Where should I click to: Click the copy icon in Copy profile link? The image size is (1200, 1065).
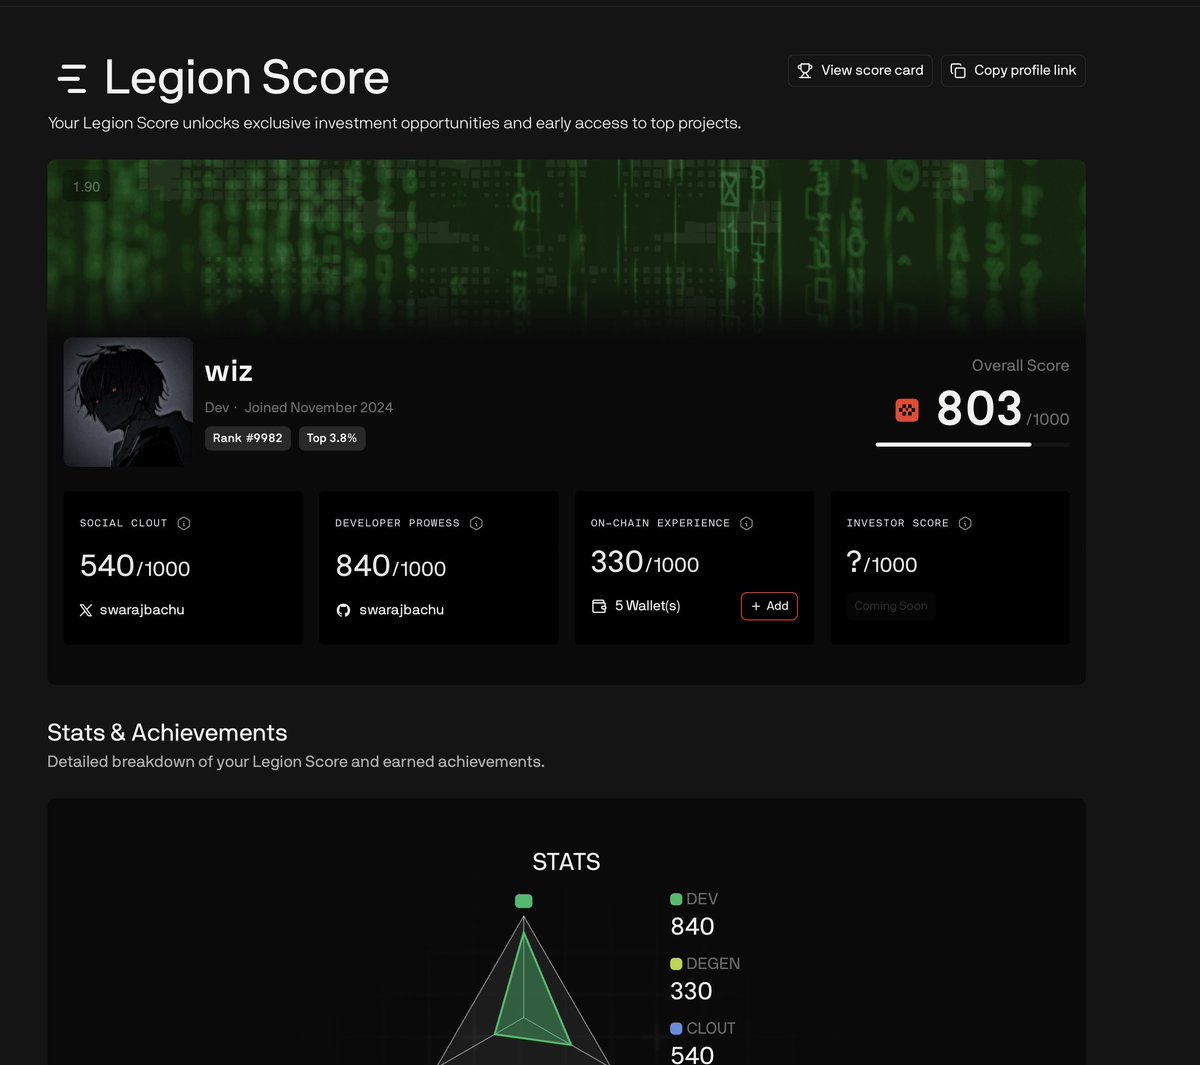point(958,70)
